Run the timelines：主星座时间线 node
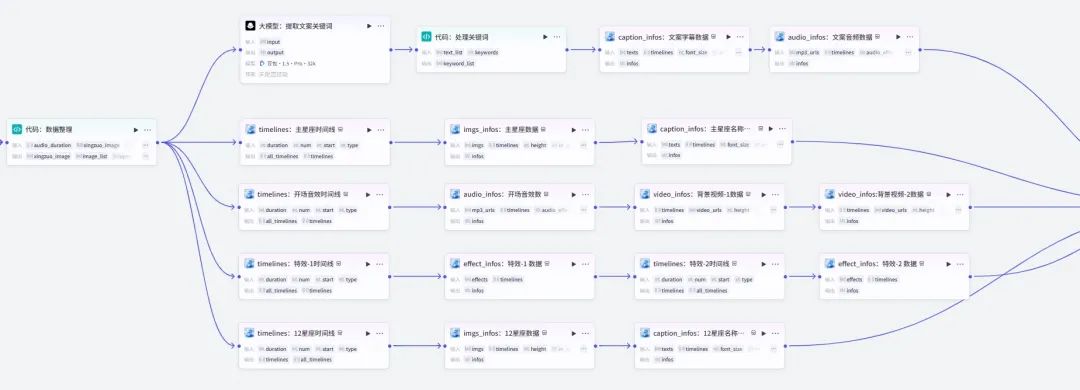The height and width of the screenshot is (390, 1080). pyautogui.click(x=369, y=130)
